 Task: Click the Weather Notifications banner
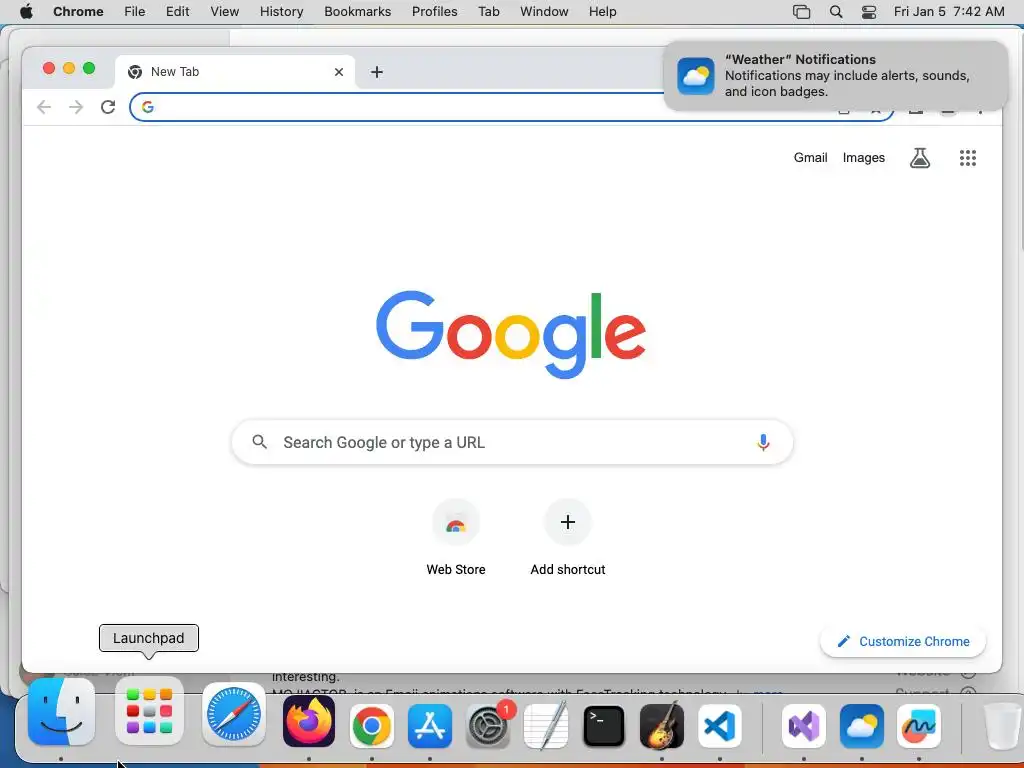(x=835, y=76)
